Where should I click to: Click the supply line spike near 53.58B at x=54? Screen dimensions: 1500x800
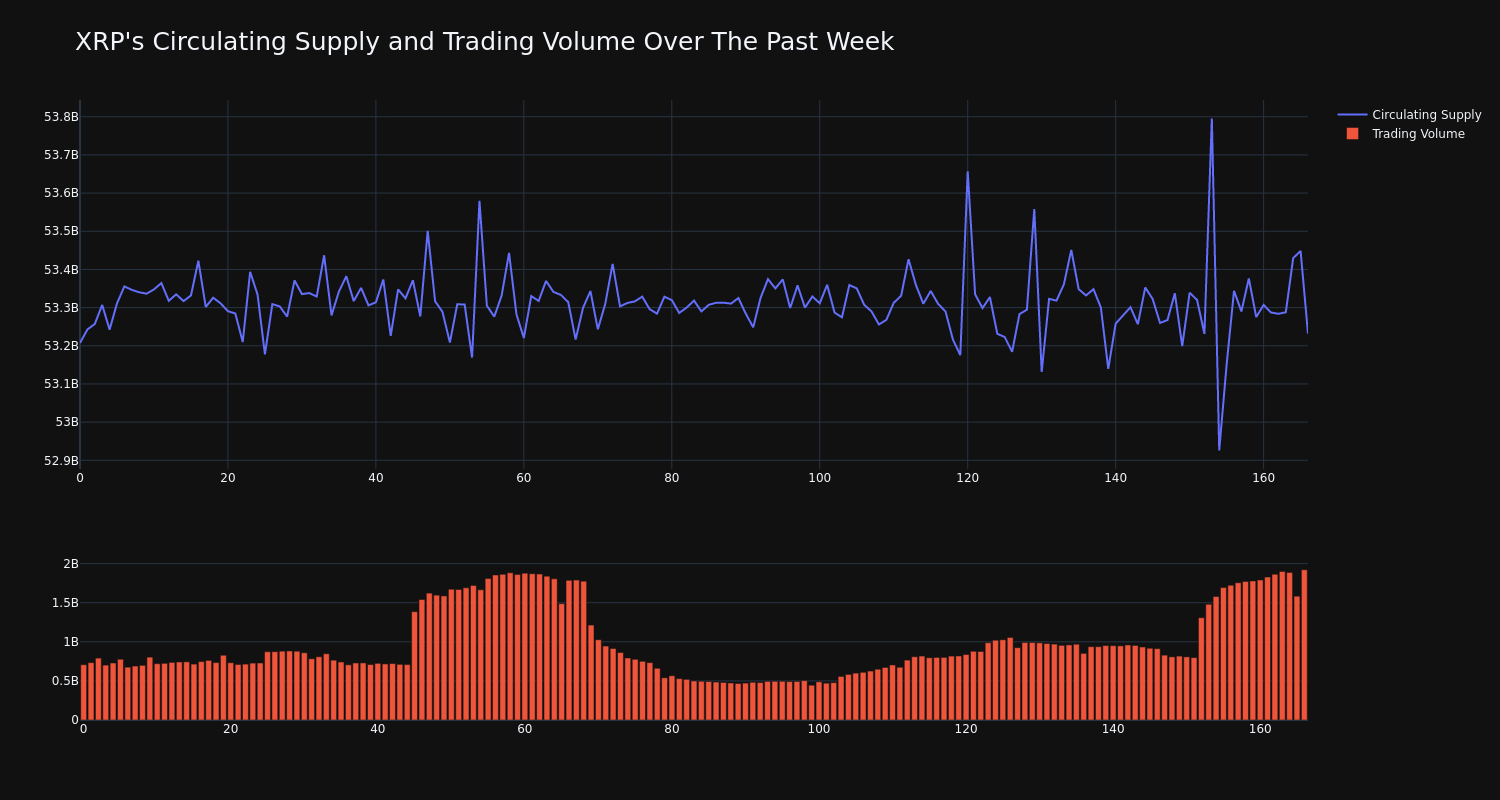(x=479, y=202)
